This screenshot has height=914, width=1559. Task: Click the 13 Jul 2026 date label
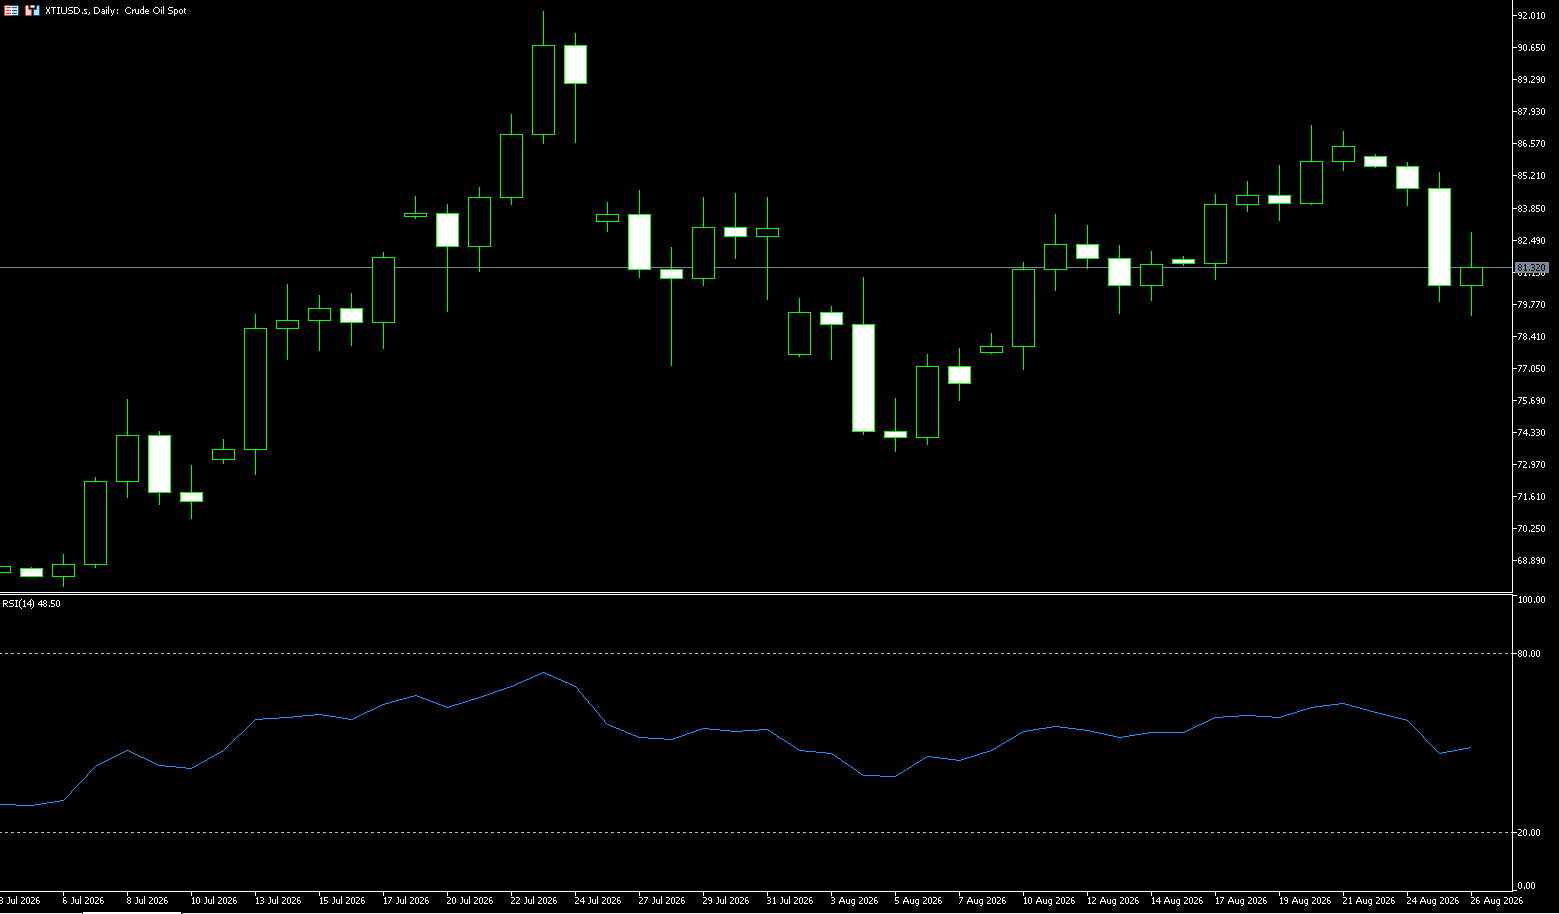(278, 901)
